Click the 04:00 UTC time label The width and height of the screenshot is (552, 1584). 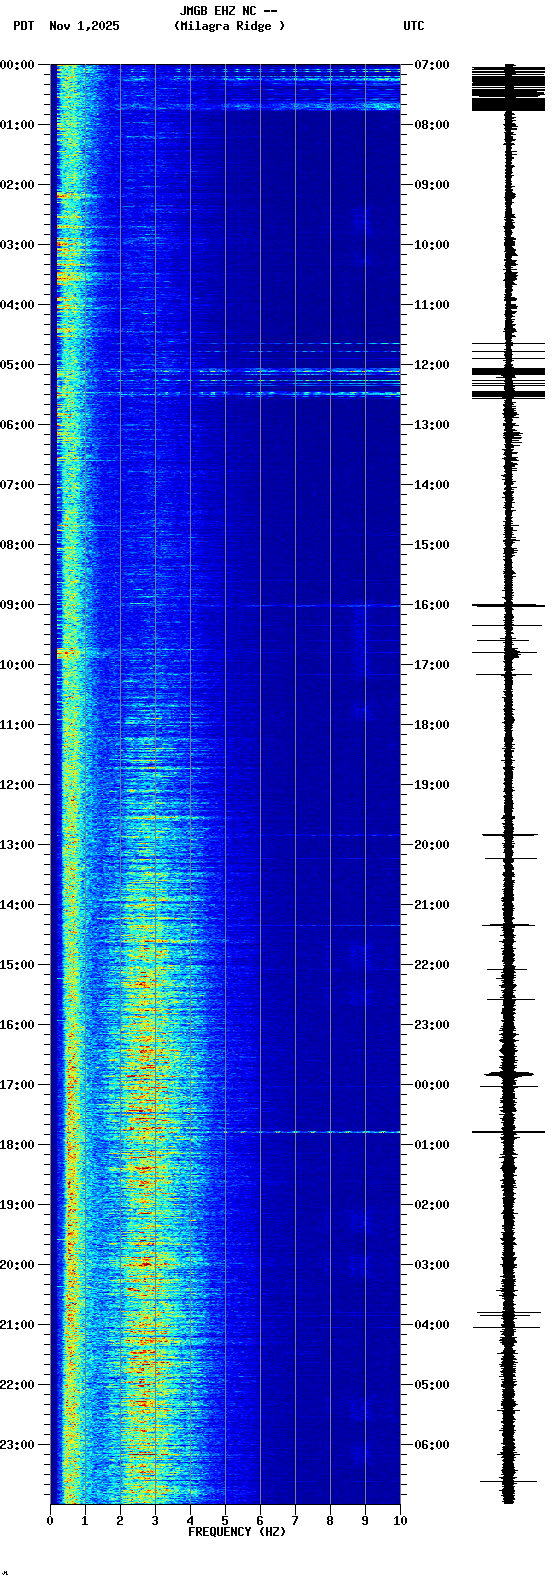(x=431, y=1325)
